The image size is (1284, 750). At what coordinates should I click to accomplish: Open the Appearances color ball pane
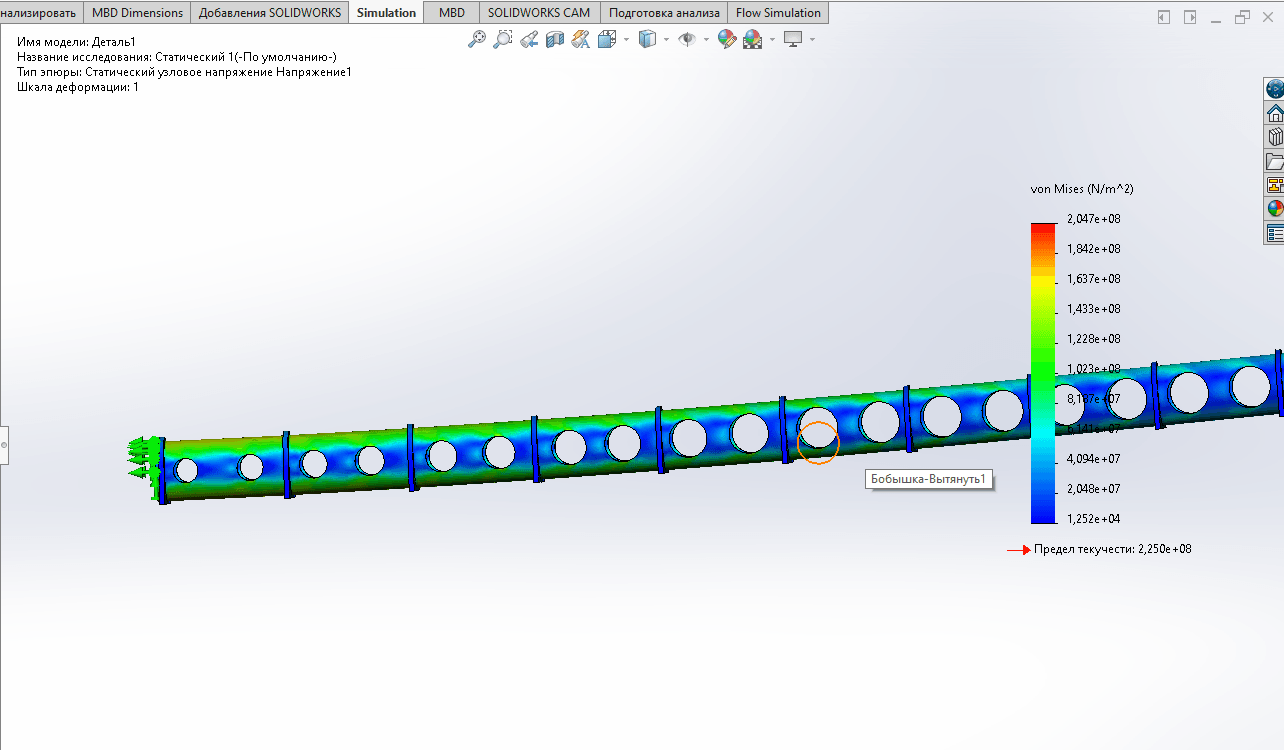[x=1275, y=209]
